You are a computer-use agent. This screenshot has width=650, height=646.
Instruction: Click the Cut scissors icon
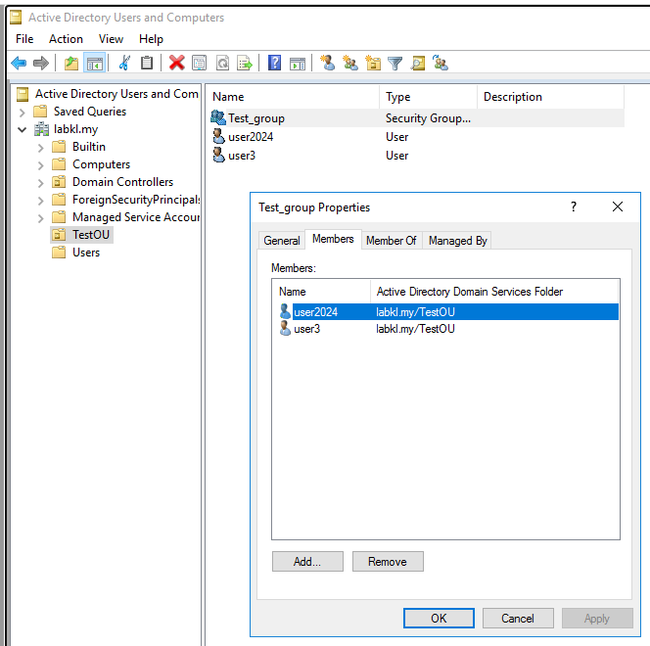[x=124, y=63]
